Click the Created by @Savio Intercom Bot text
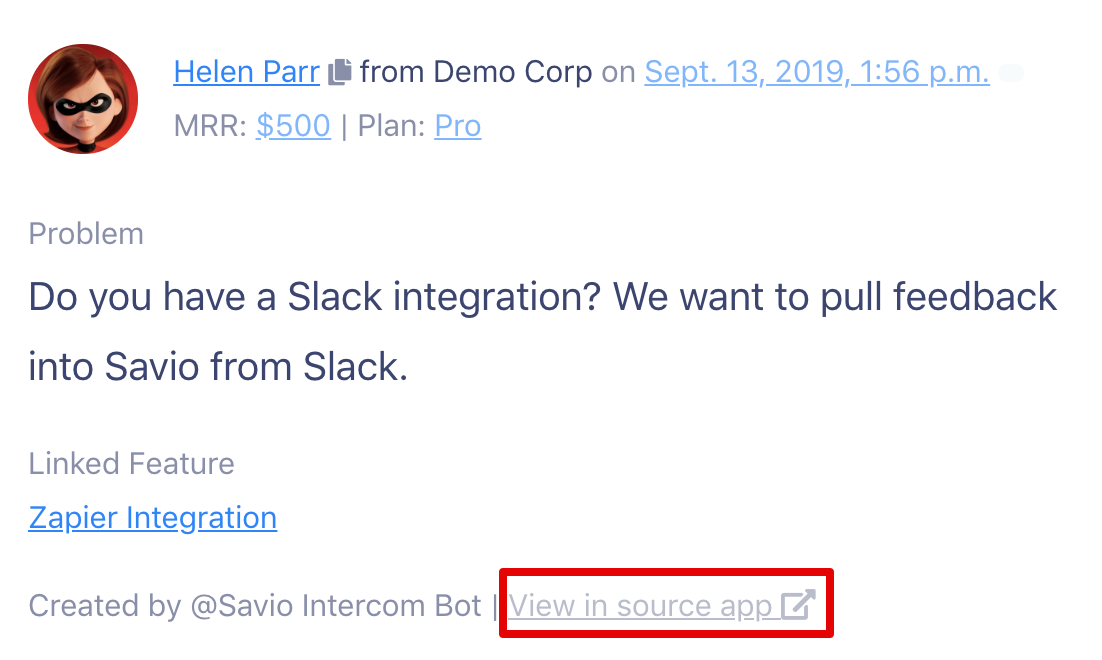The image size is (1102, 660). [x=254, y=606]
